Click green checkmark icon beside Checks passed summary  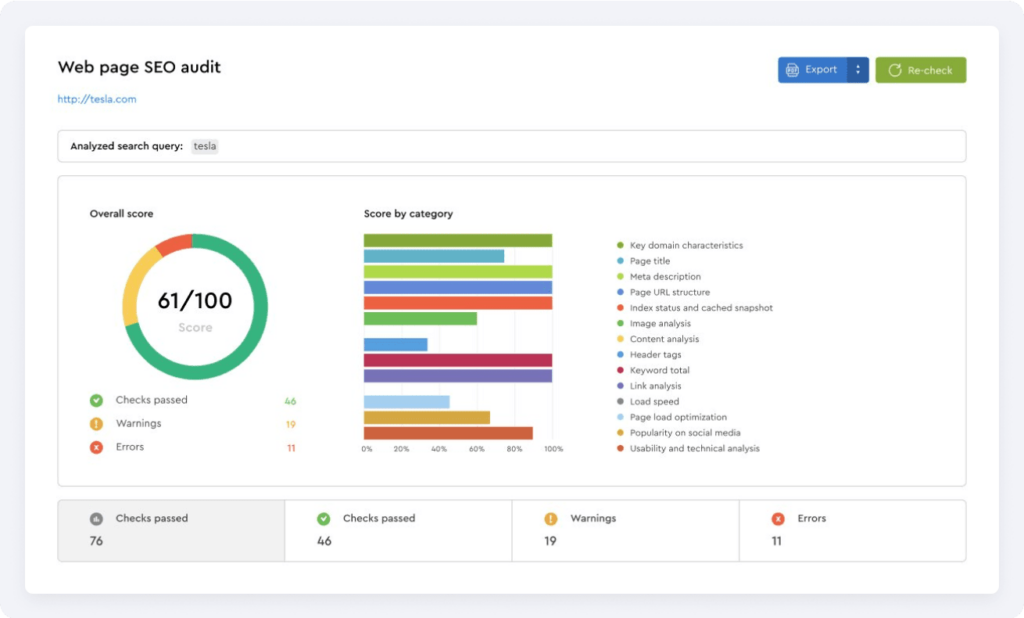coord(97,401)
